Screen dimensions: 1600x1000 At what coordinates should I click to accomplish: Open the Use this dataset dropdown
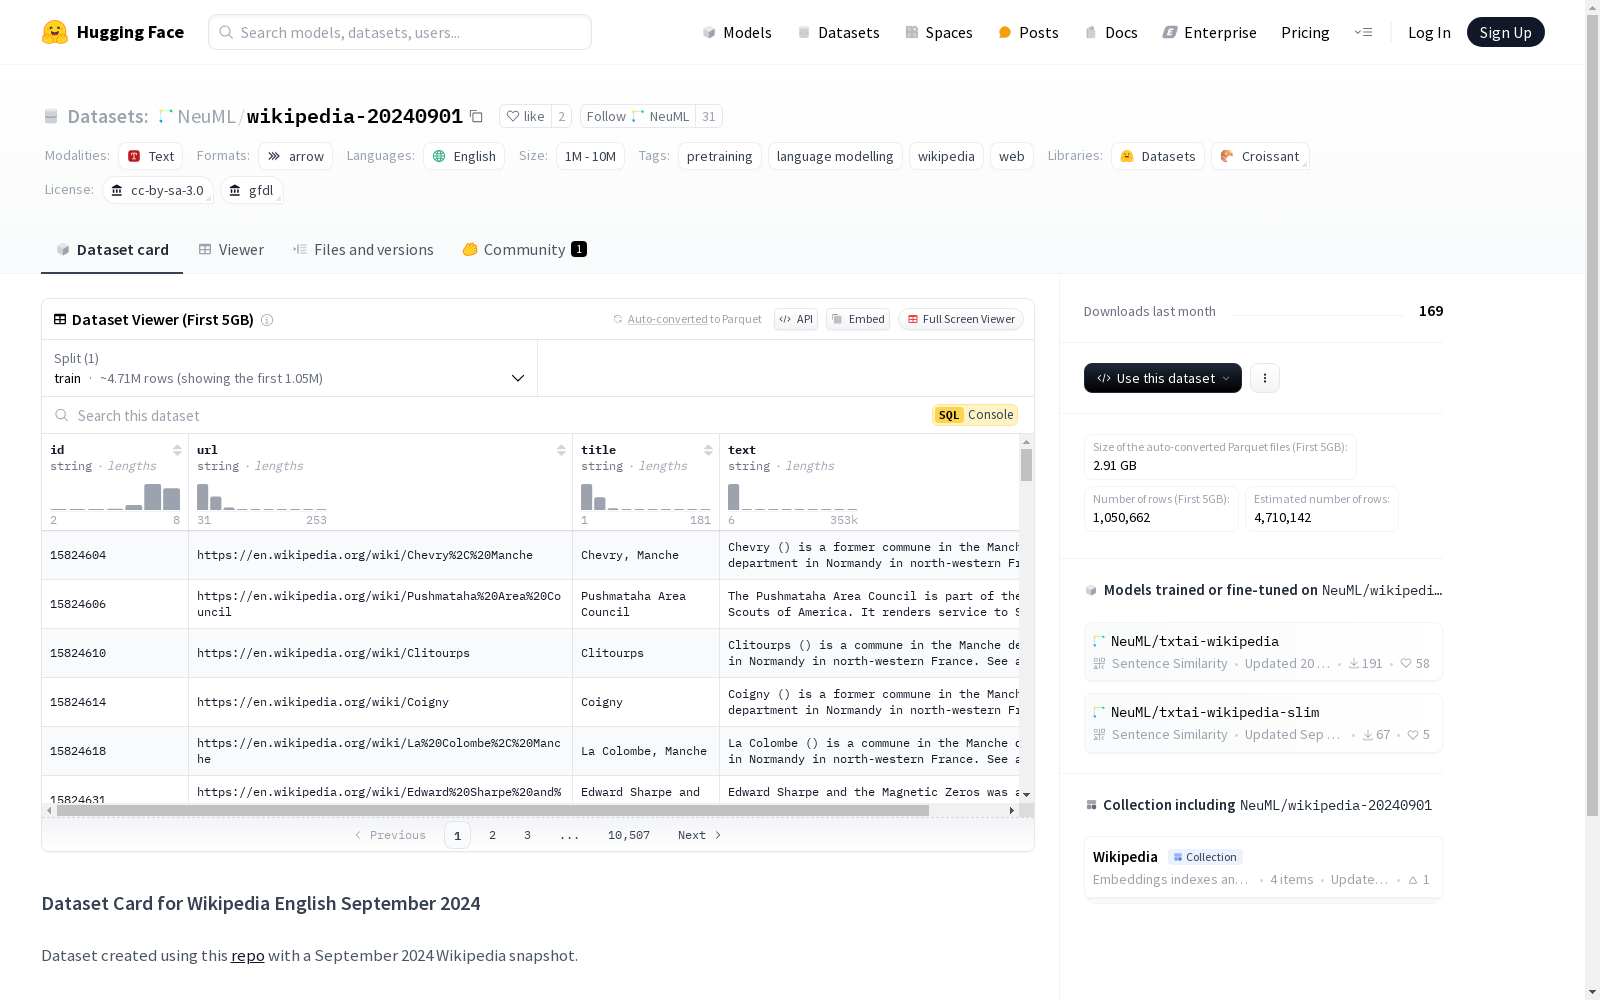point(1163,378)
